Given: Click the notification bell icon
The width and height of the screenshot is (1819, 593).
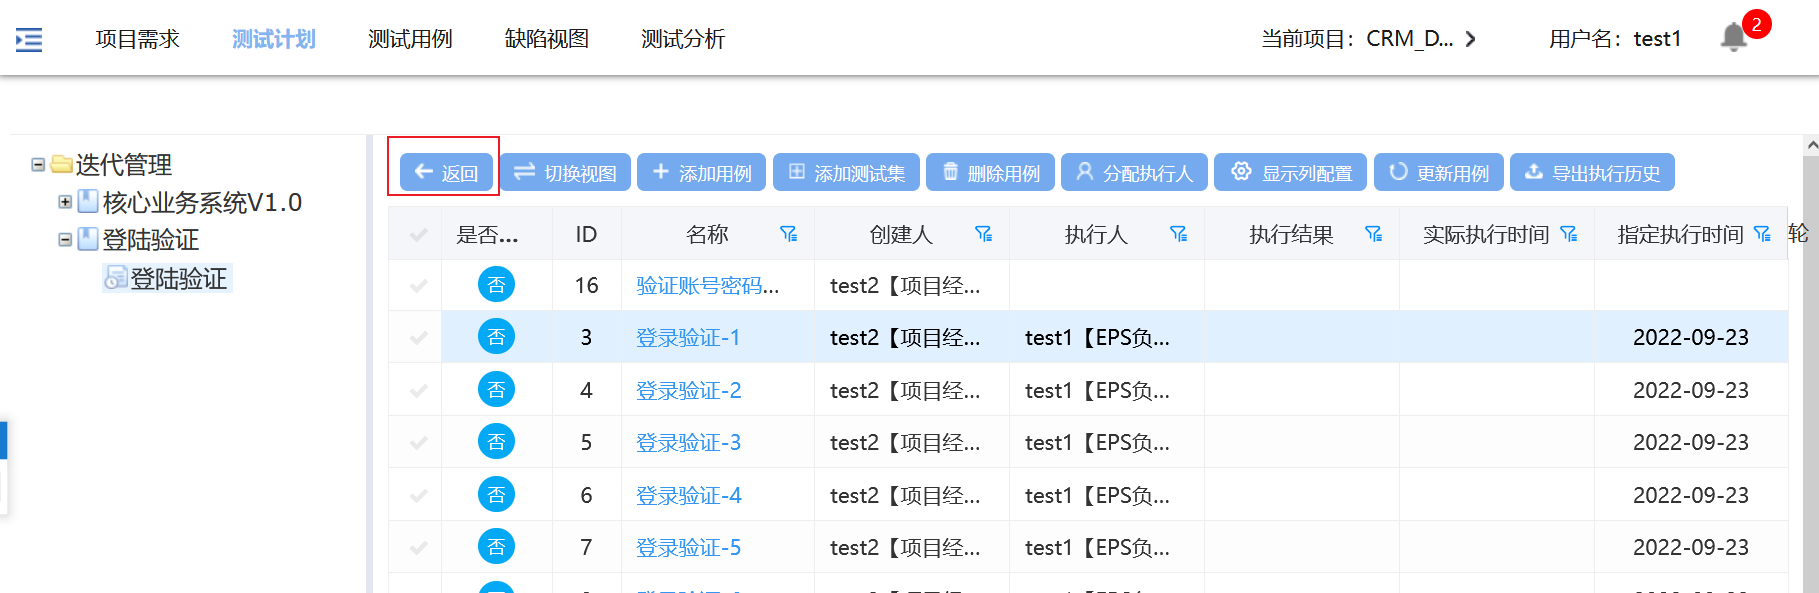Looking at the screenshot, I should pyautogui.click(x=1733, y=38).
